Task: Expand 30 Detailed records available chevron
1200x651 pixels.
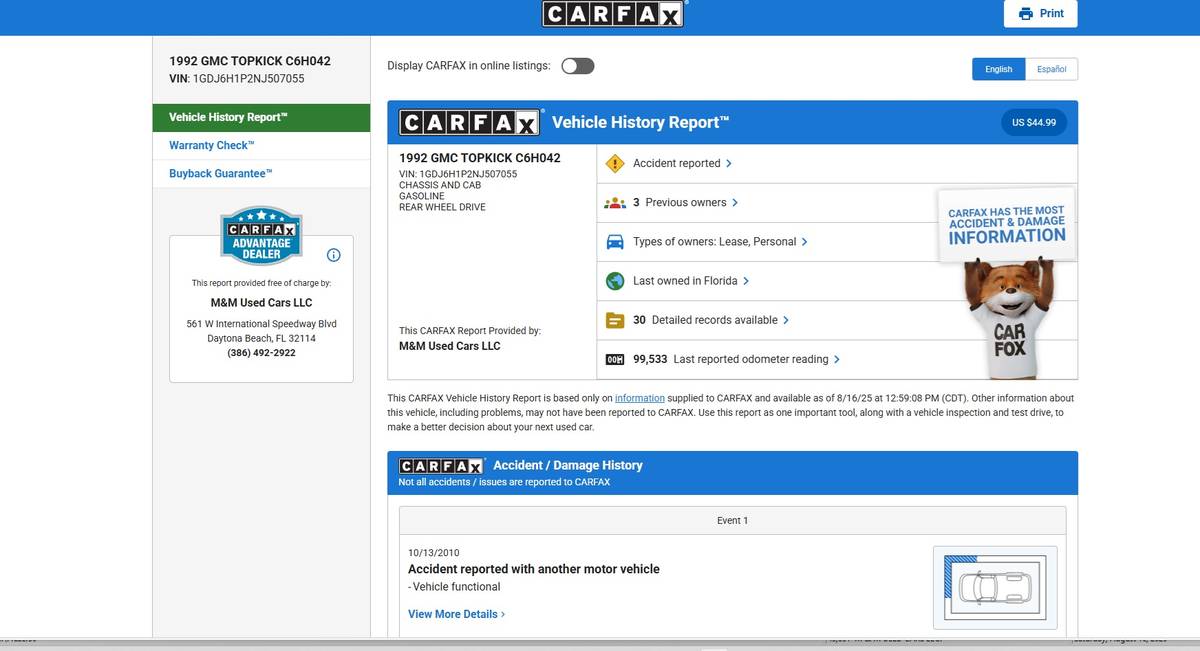Action: [x=786, y=320]
